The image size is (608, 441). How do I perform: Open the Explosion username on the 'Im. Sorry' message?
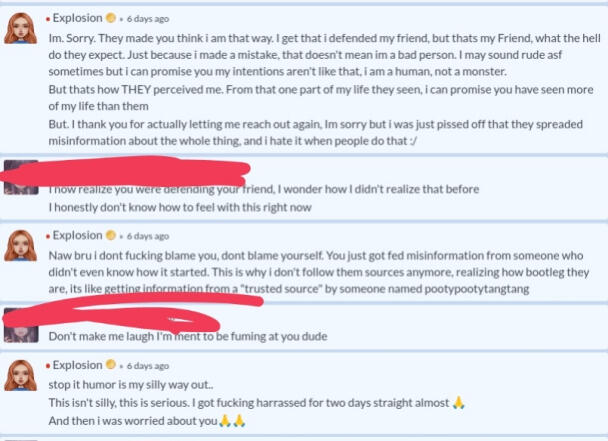click(78, 18)
